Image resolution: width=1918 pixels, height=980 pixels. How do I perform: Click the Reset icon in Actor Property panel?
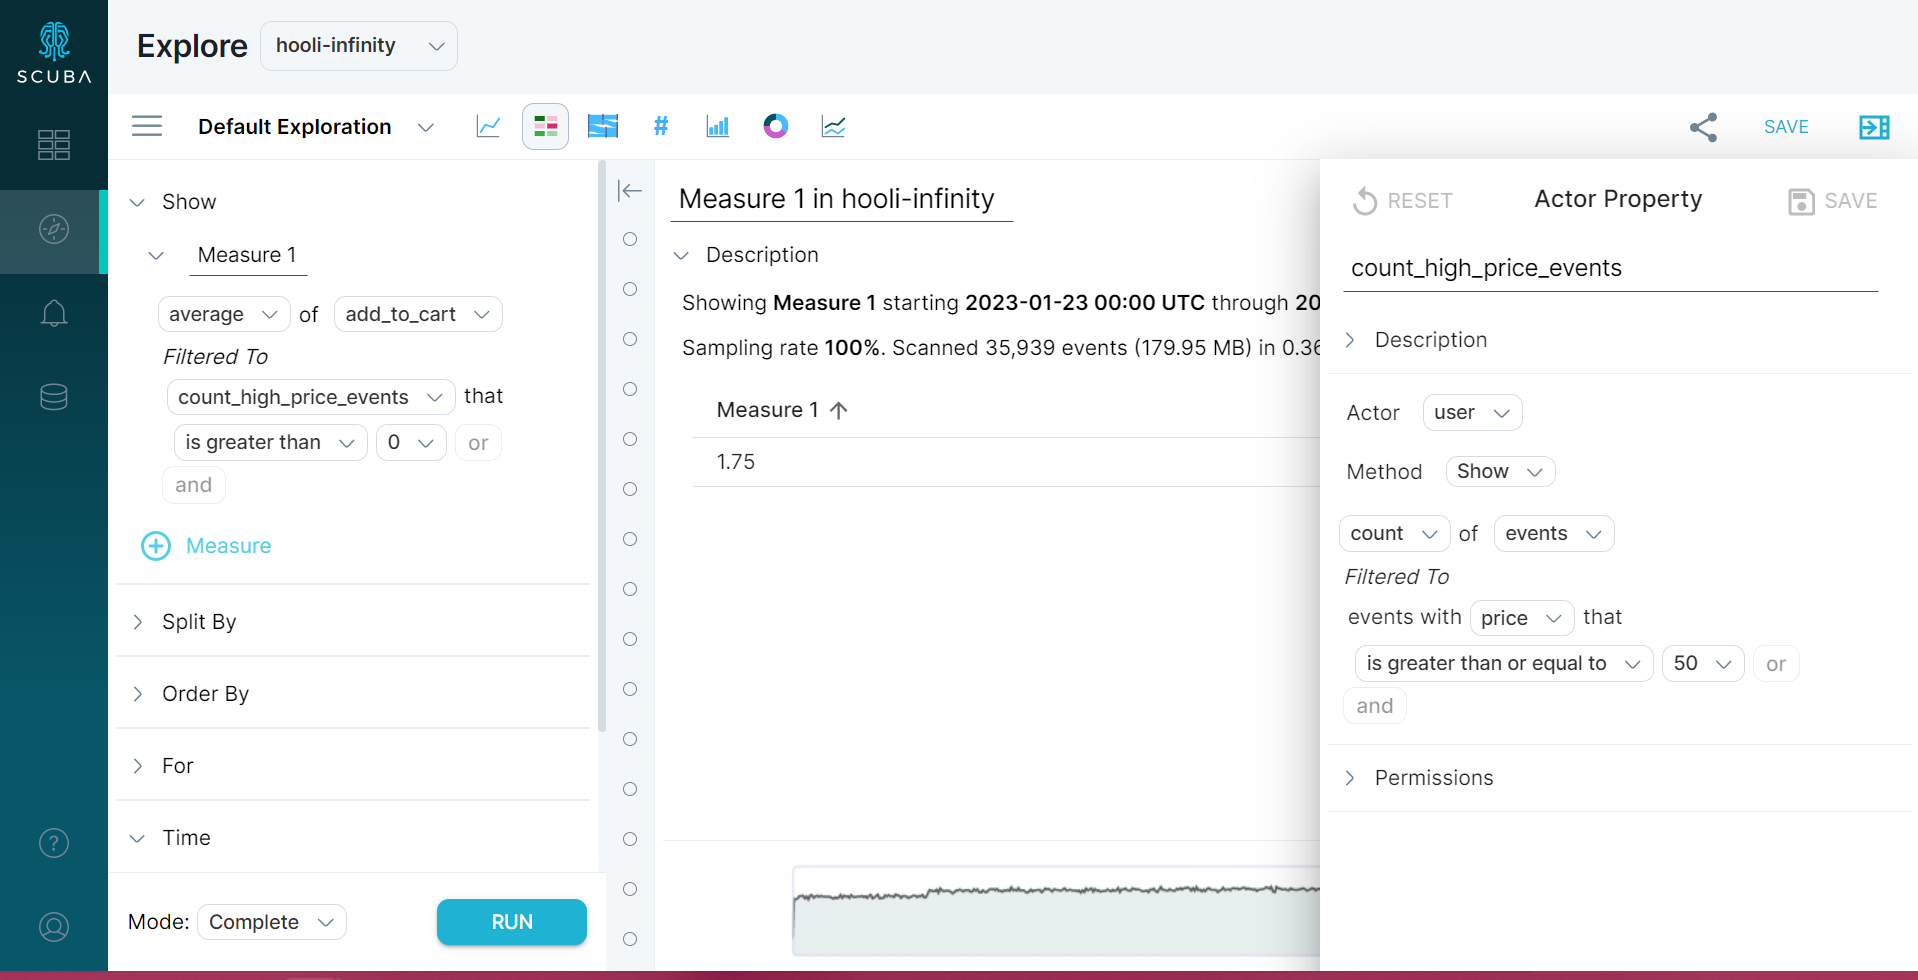coord(1365,201)
